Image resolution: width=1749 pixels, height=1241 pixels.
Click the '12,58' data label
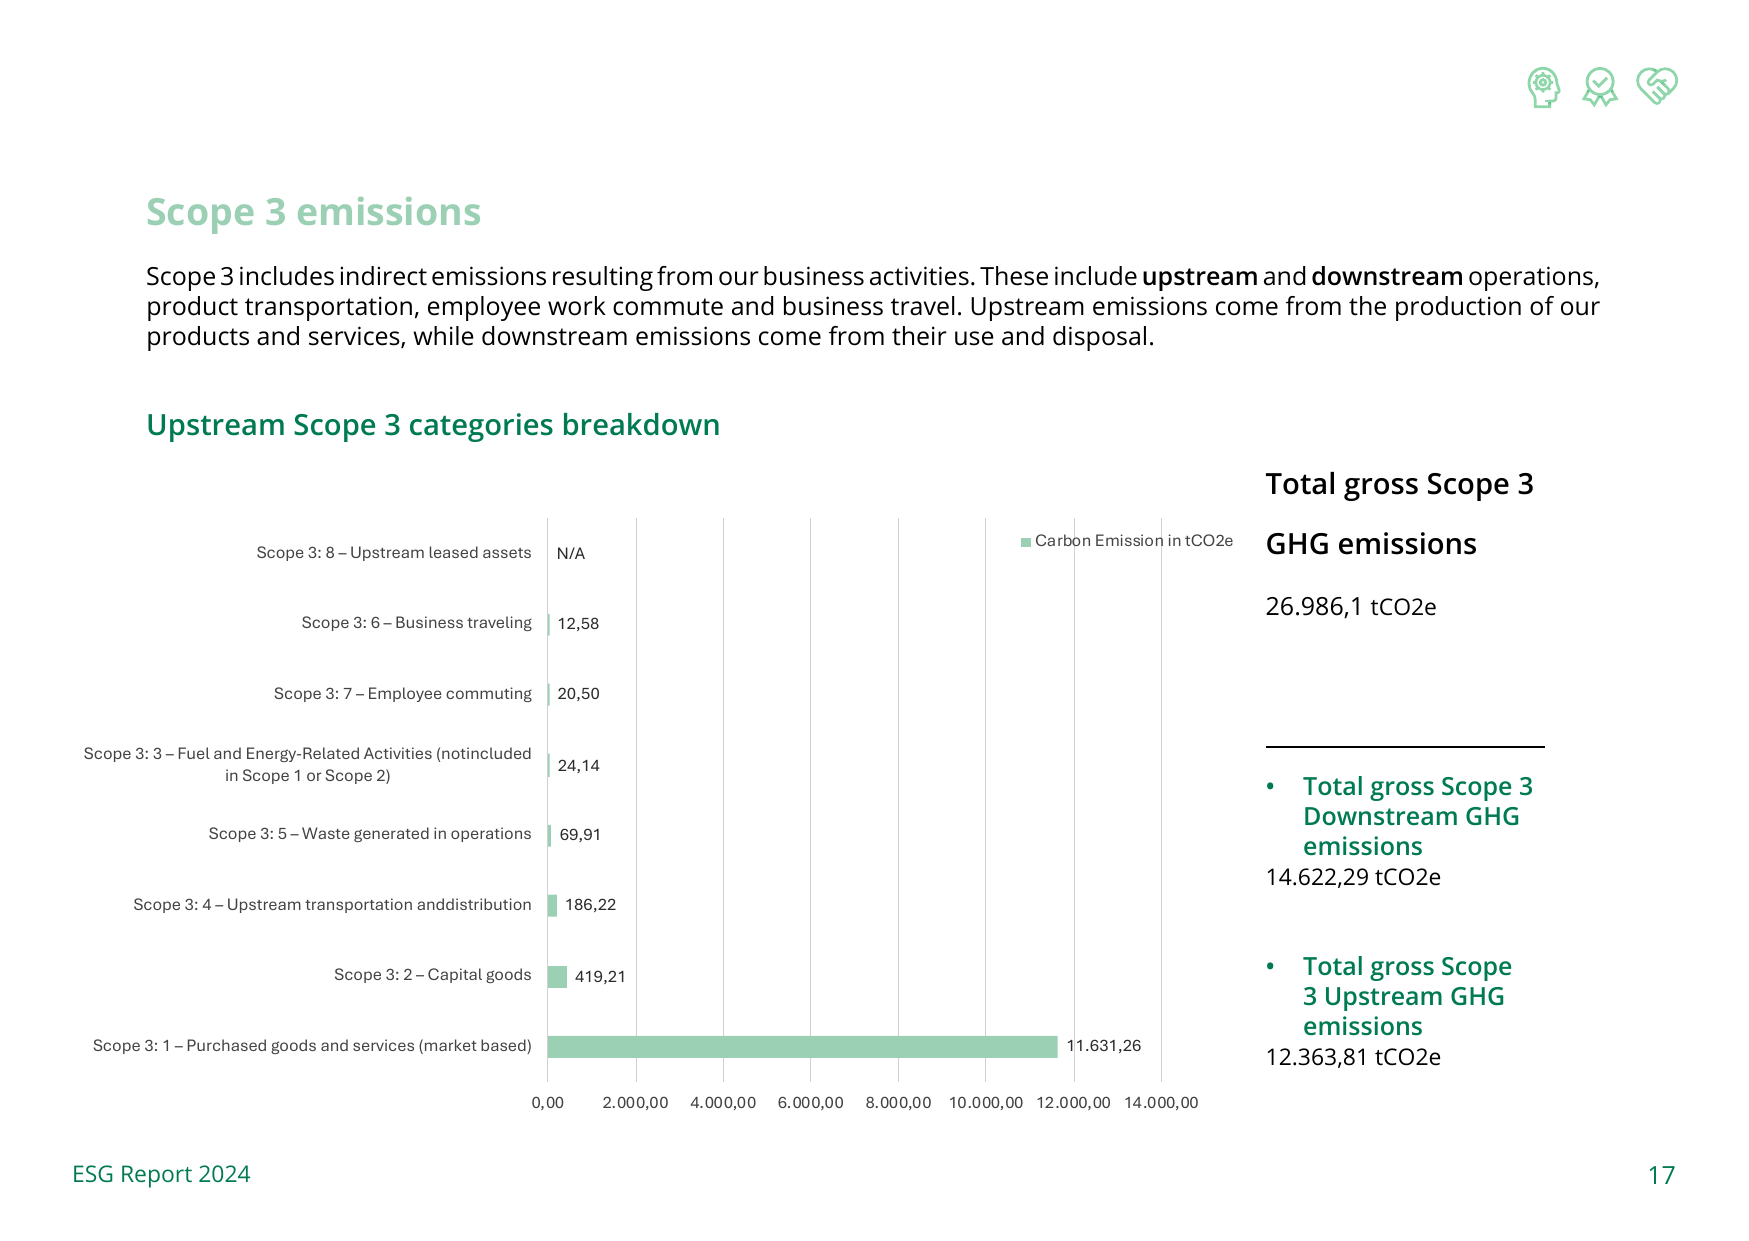pyautogui.click(x=578, y=624)
